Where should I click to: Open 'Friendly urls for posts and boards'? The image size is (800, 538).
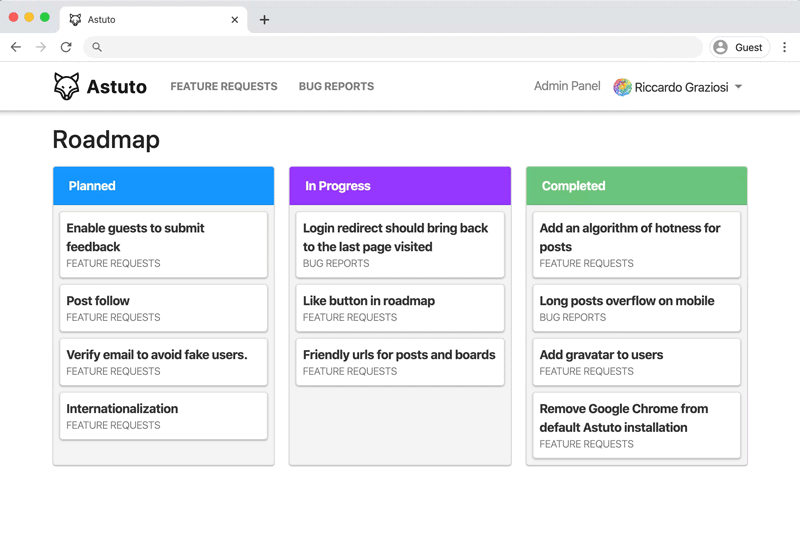[x=400, y=361]
